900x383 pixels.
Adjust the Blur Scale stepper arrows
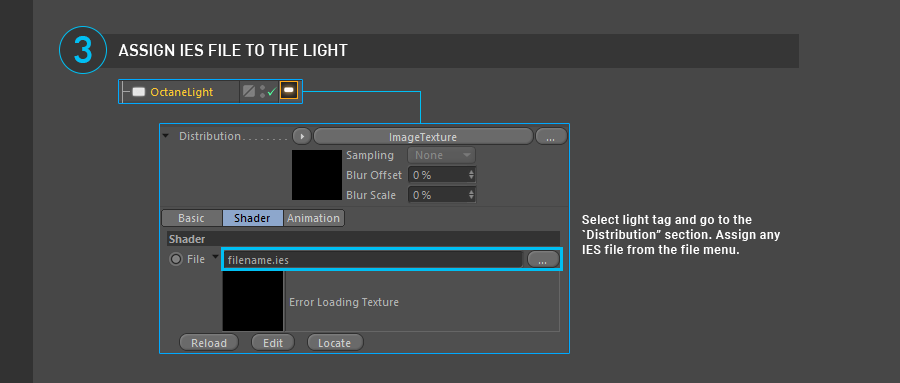point(471,195)
